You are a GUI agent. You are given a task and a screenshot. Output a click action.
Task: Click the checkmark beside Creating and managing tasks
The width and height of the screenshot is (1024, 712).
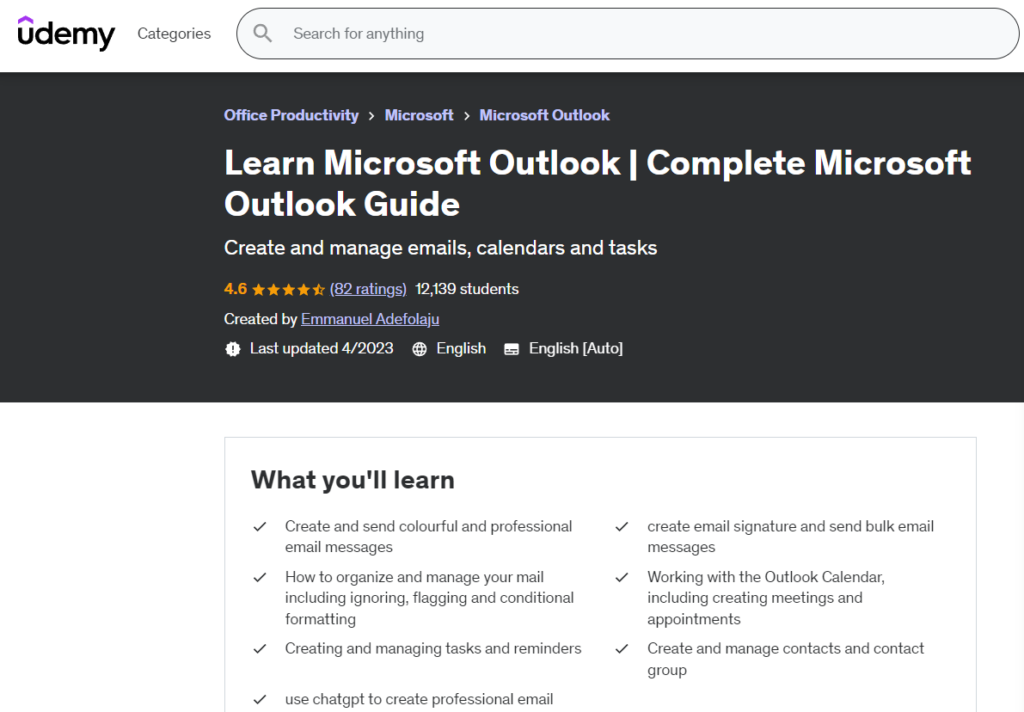pyautogui.click(x=260, y=648)
